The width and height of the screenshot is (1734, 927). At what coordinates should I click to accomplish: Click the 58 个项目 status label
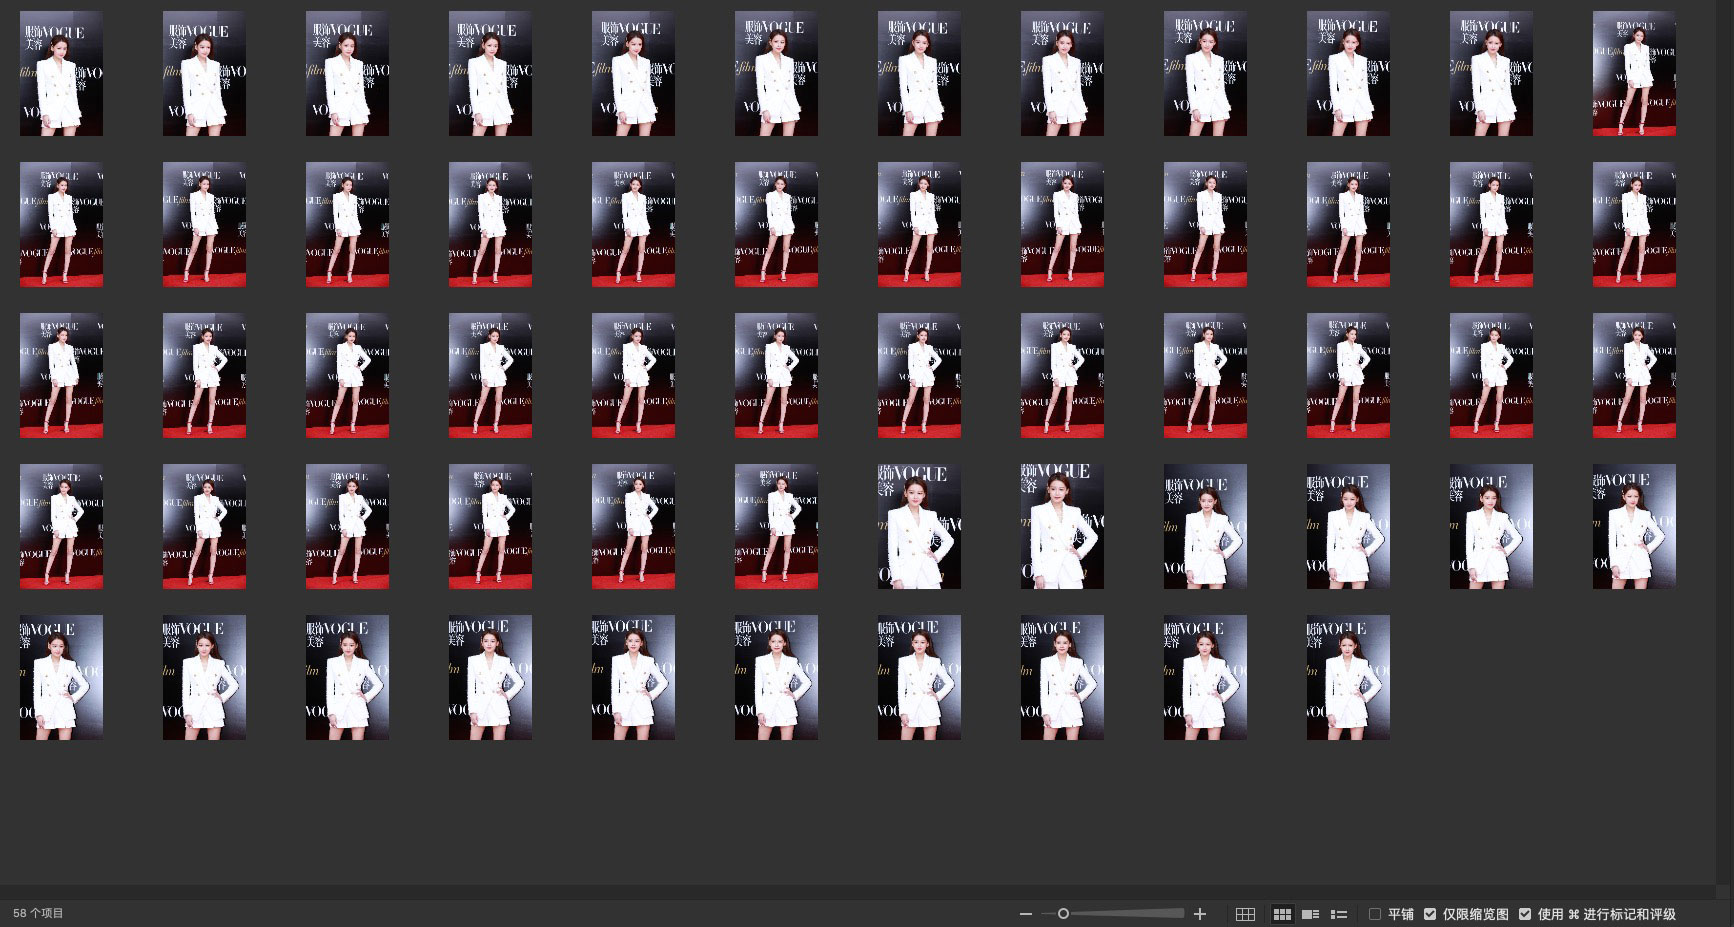tap(38, 914)
